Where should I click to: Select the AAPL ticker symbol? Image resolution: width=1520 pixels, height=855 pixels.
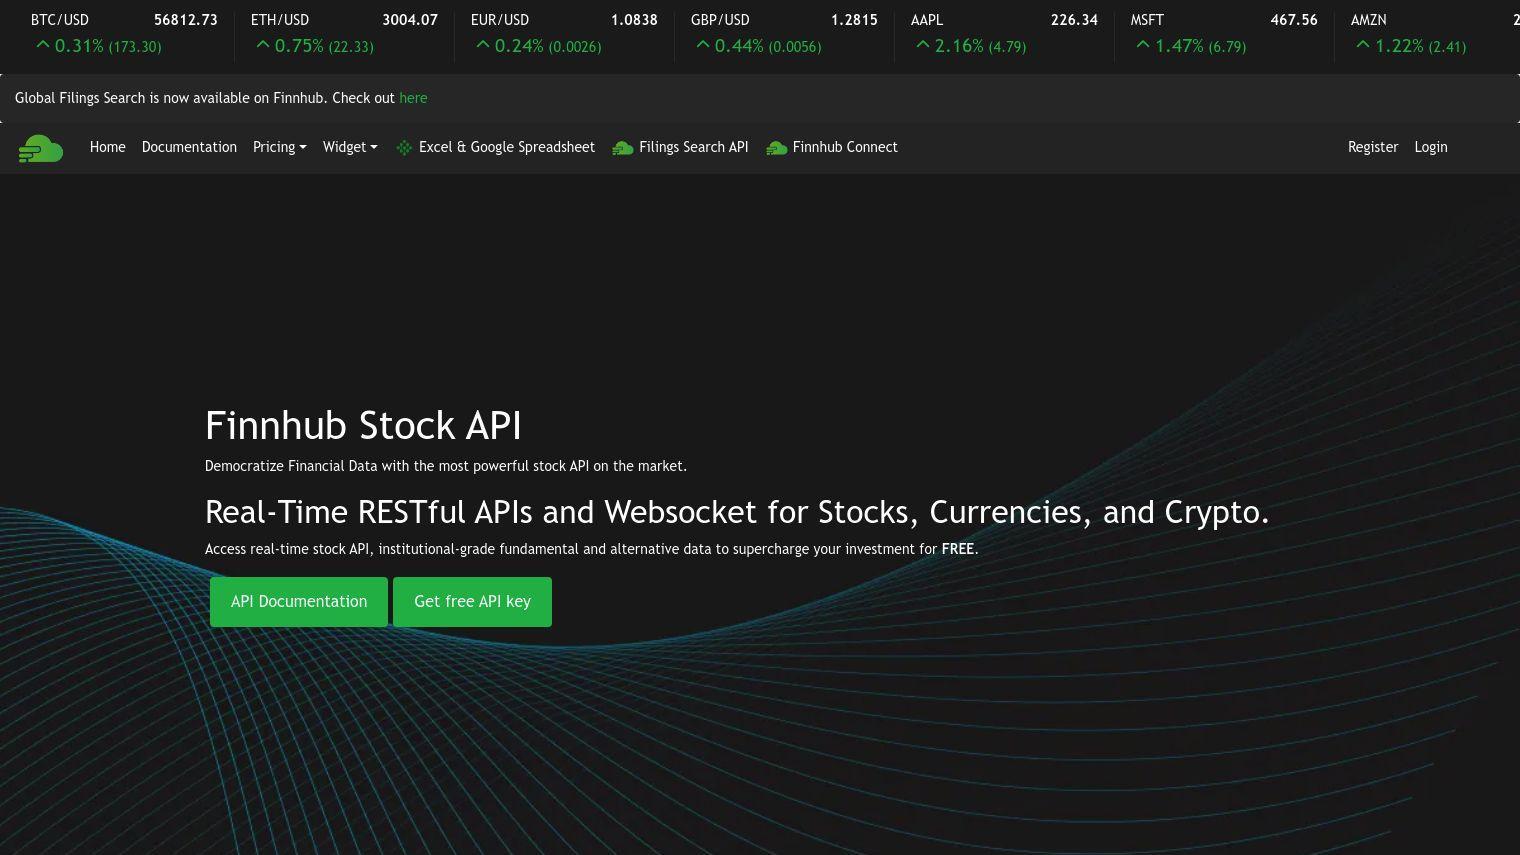(927, 20)
